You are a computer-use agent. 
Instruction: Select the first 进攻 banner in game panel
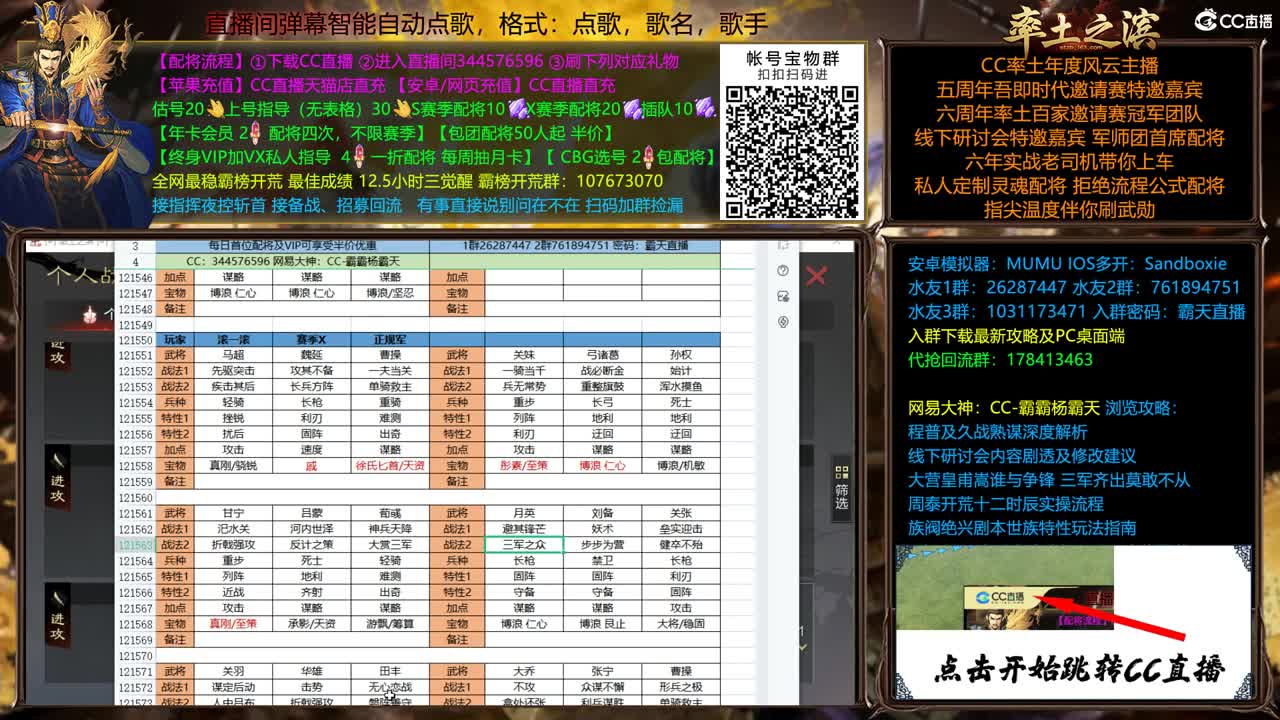[58, 358]
